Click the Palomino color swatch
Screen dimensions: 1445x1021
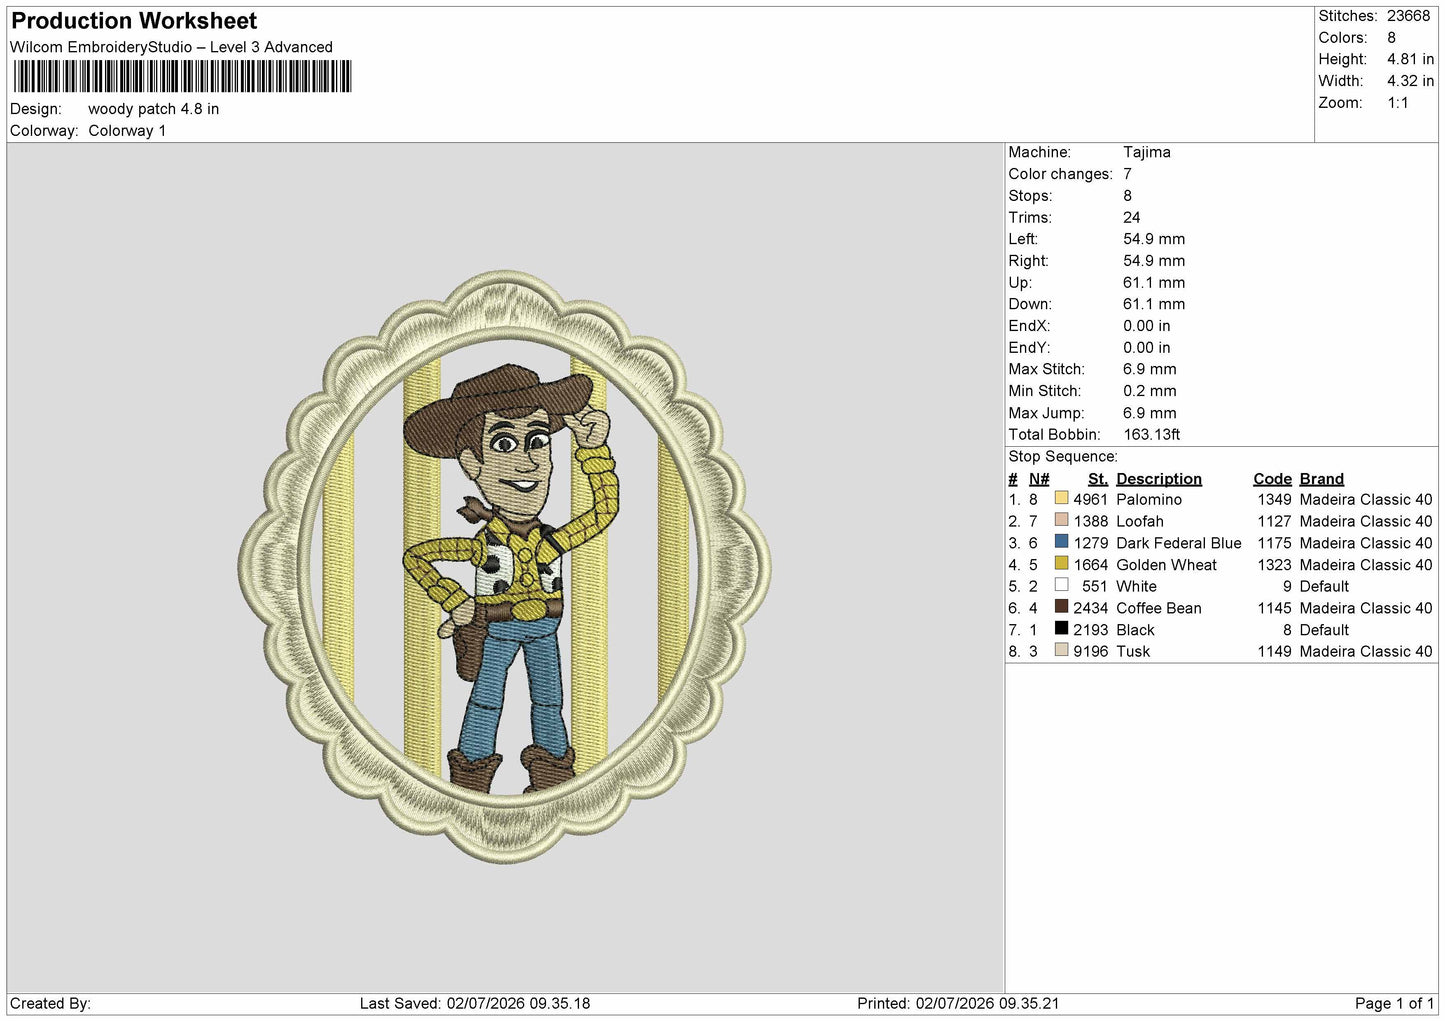(1061, 498)
